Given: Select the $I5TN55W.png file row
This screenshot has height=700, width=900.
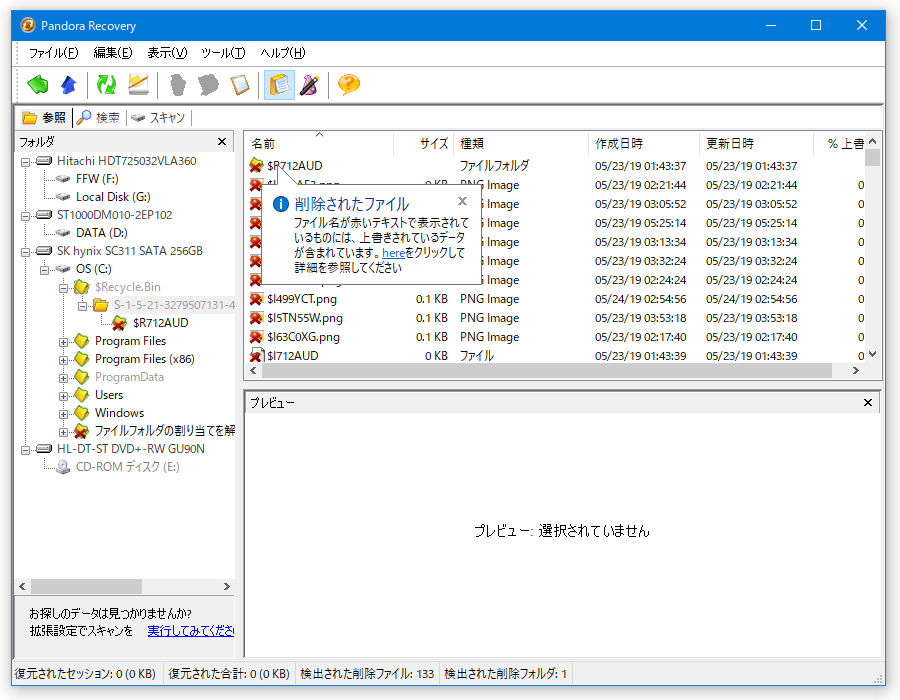Looking at the screenshot, I should [556, 318].
